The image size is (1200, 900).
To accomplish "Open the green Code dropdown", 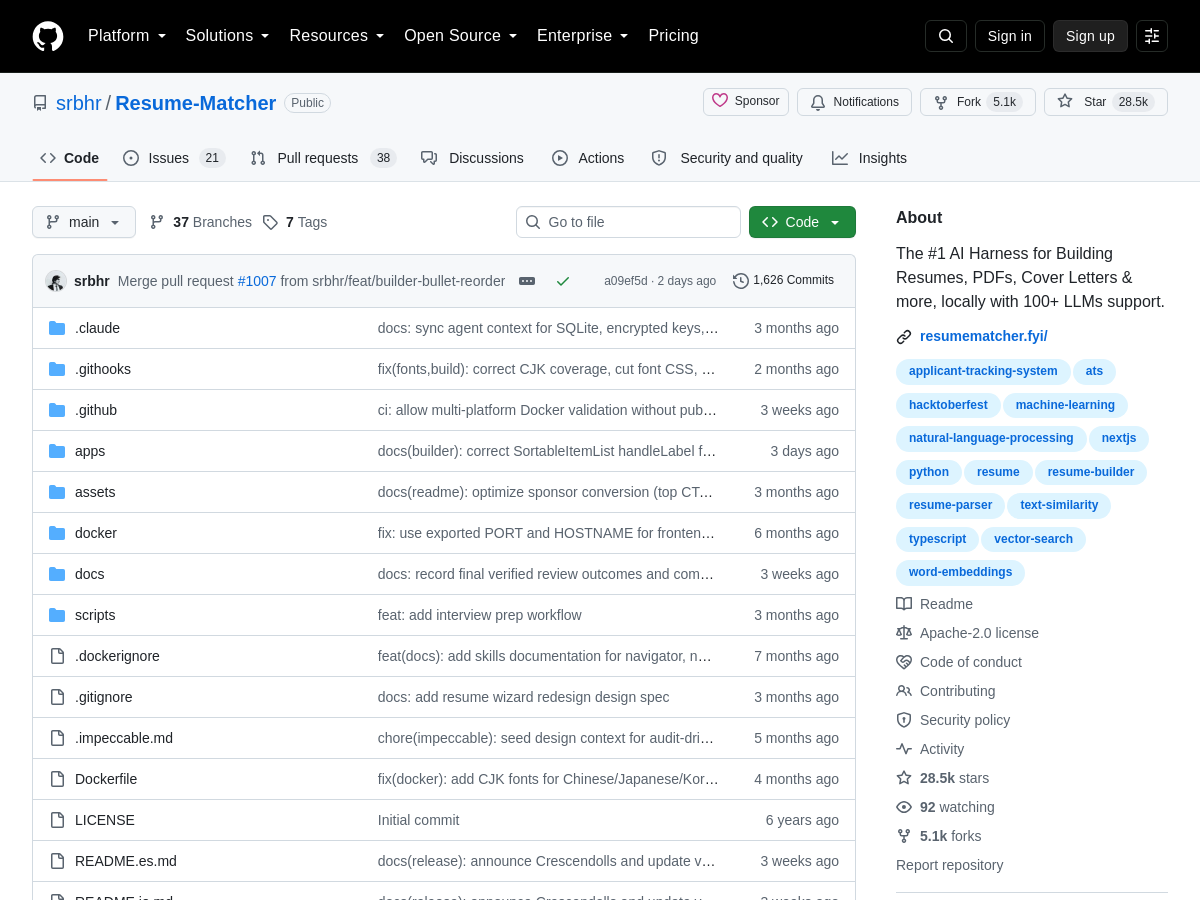I will coord(802,222).
